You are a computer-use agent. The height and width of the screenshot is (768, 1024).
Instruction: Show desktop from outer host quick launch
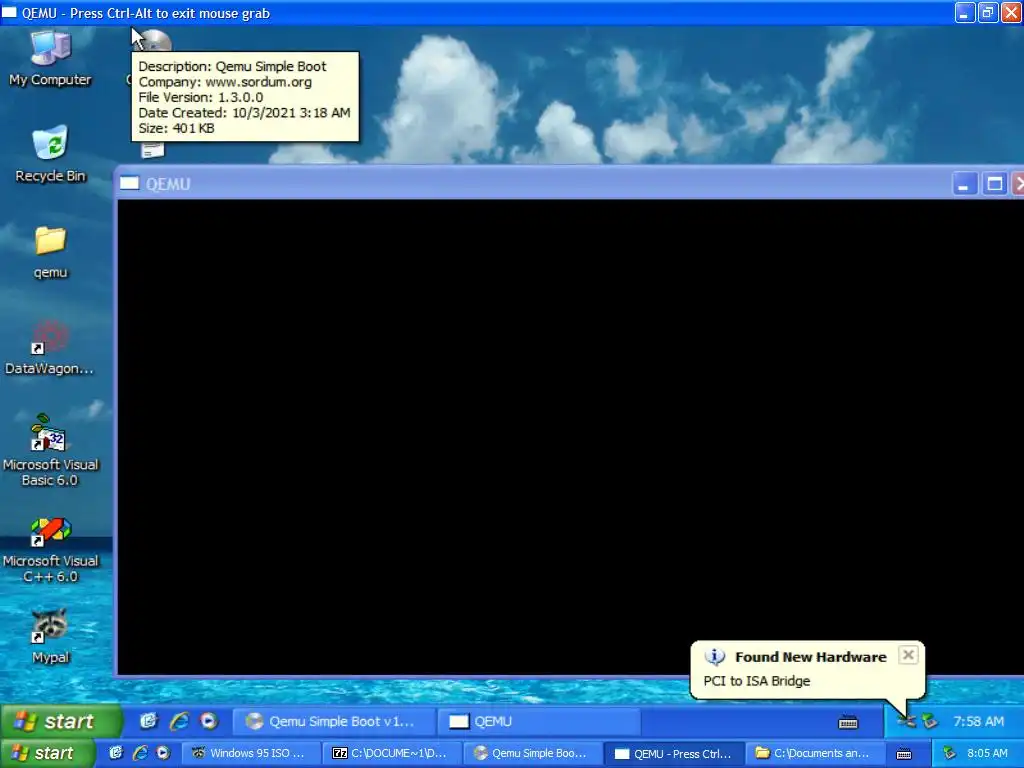(x=116, y=753)
